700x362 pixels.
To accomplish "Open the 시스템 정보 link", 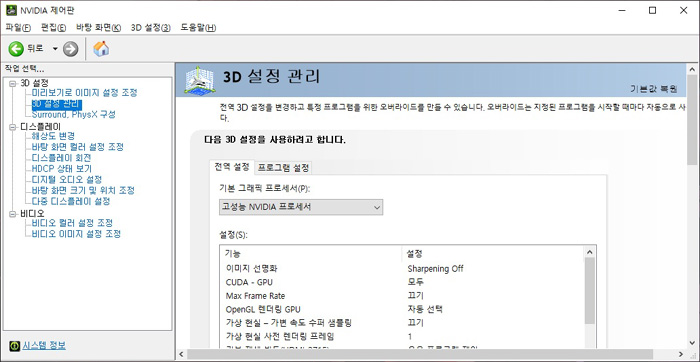I will (x=44, y=345).
